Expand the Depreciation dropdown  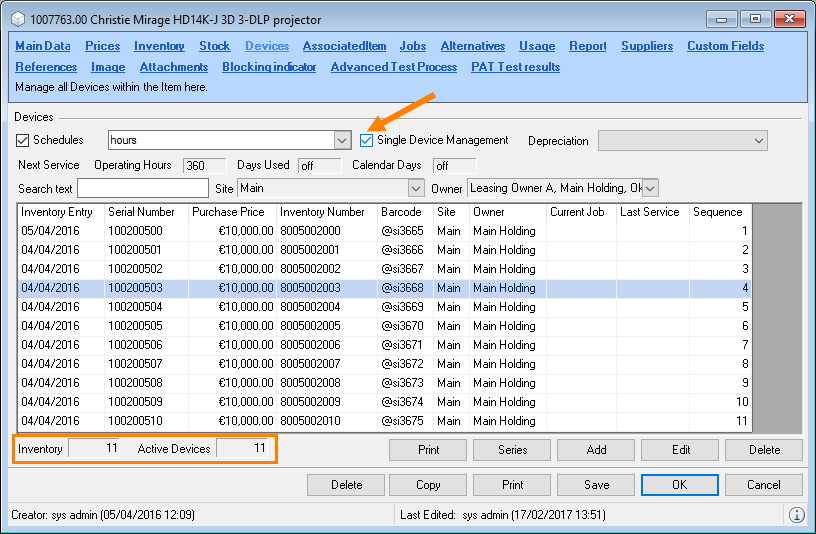point(757,141)
